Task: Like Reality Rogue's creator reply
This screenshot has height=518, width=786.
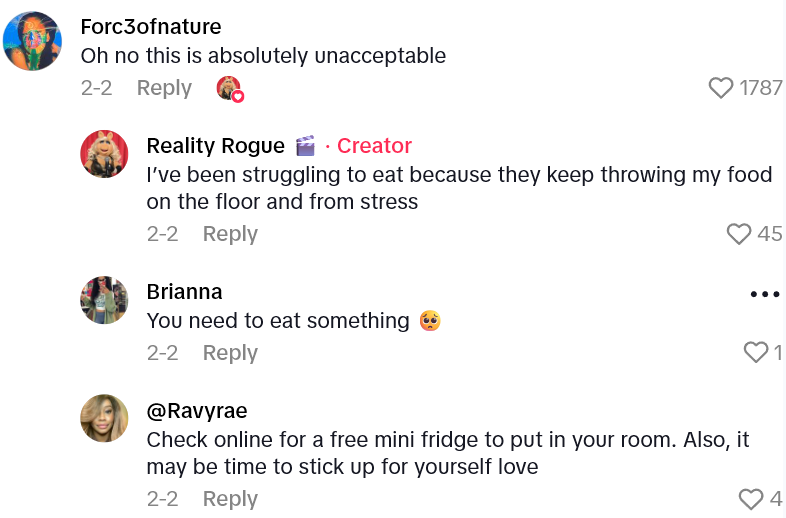Action: [x=739, y=234]
